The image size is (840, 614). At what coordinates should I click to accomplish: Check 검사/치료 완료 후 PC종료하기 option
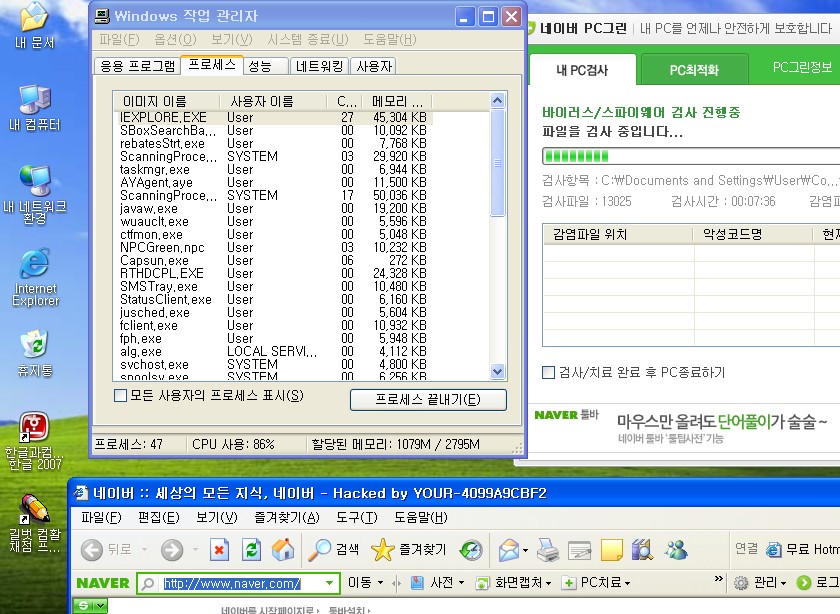[548, 372]
